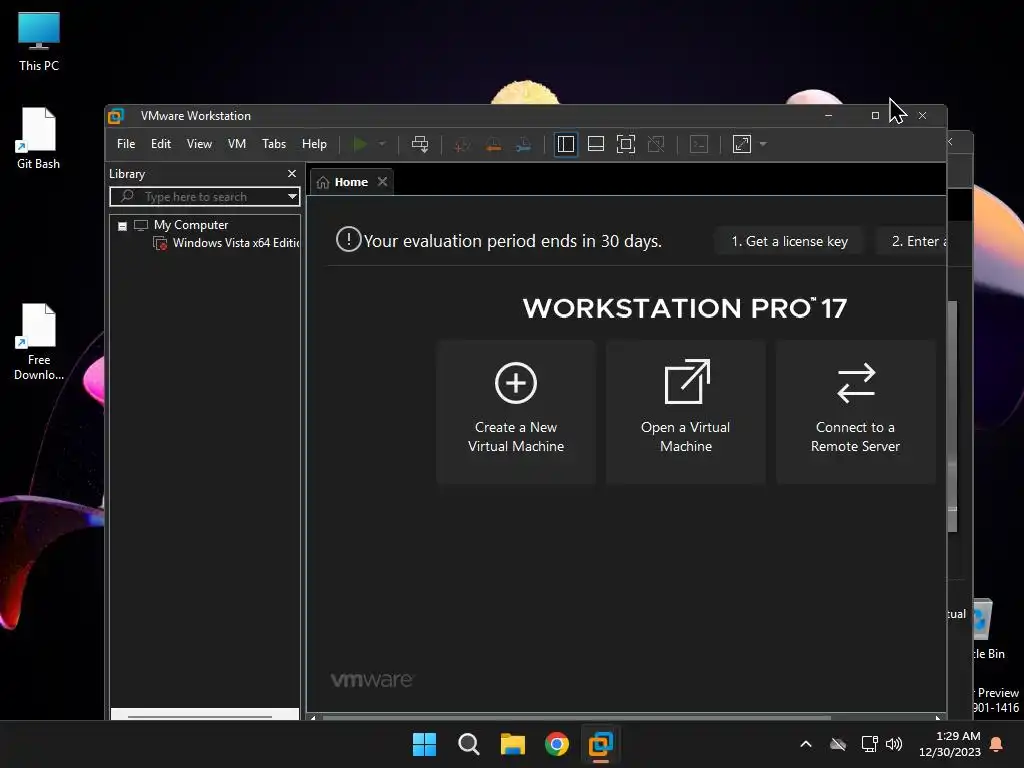Show hidden system tray icons
The height and width of the screenshot is (768, 1024).
806,744
